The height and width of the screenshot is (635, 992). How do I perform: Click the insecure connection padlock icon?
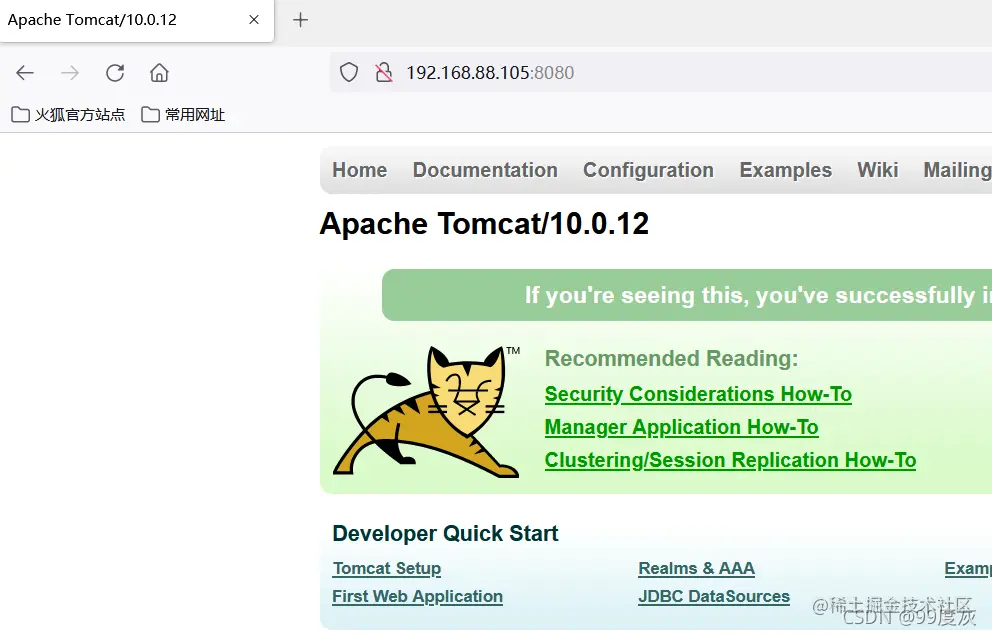click(383, 73)
